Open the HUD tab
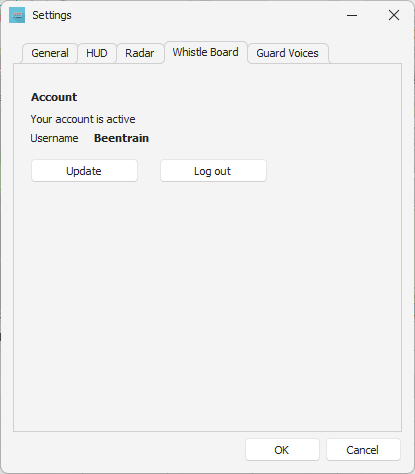Screen dimensions: 415x474 tap(97, 53)
